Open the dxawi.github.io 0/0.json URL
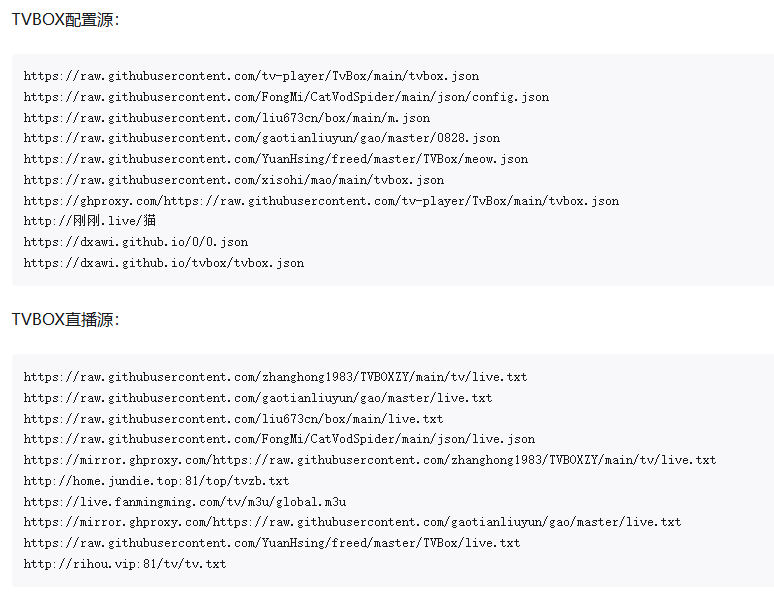This screenshot has width=774, height=595. point(136,242)
